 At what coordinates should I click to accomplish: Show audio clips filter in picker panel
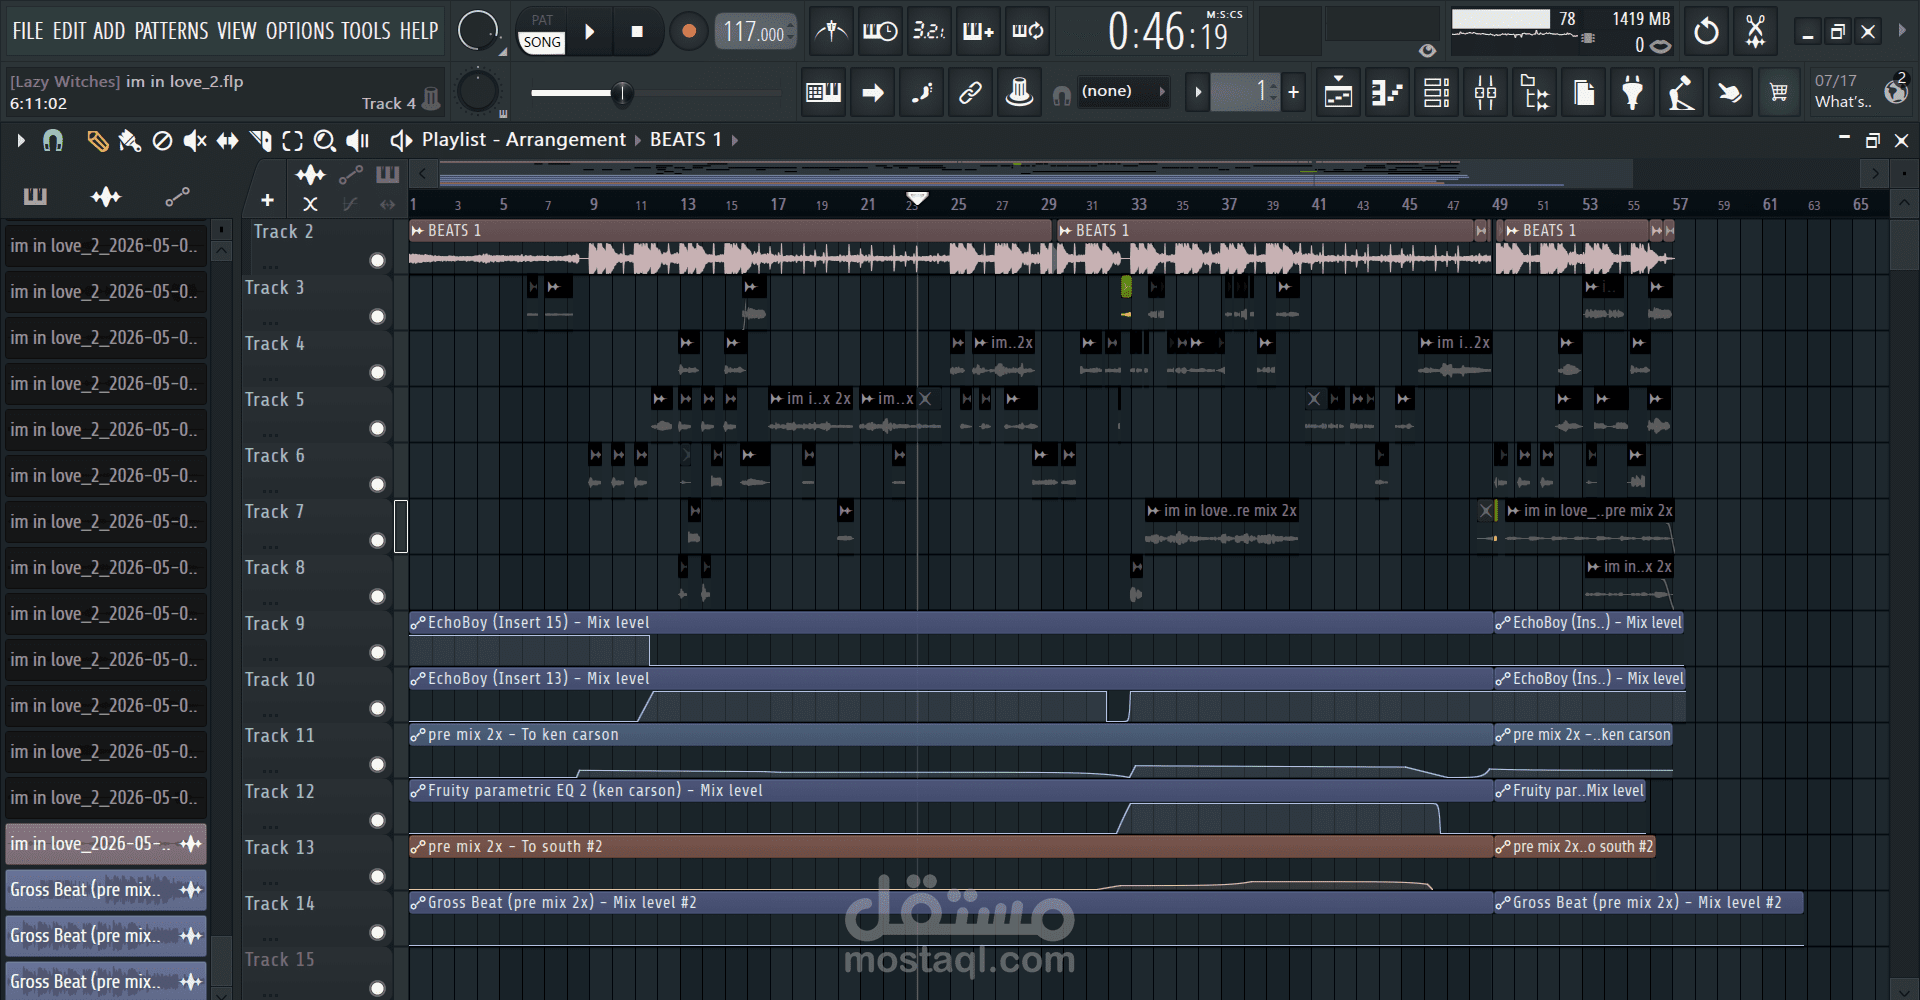click(106, 197)
